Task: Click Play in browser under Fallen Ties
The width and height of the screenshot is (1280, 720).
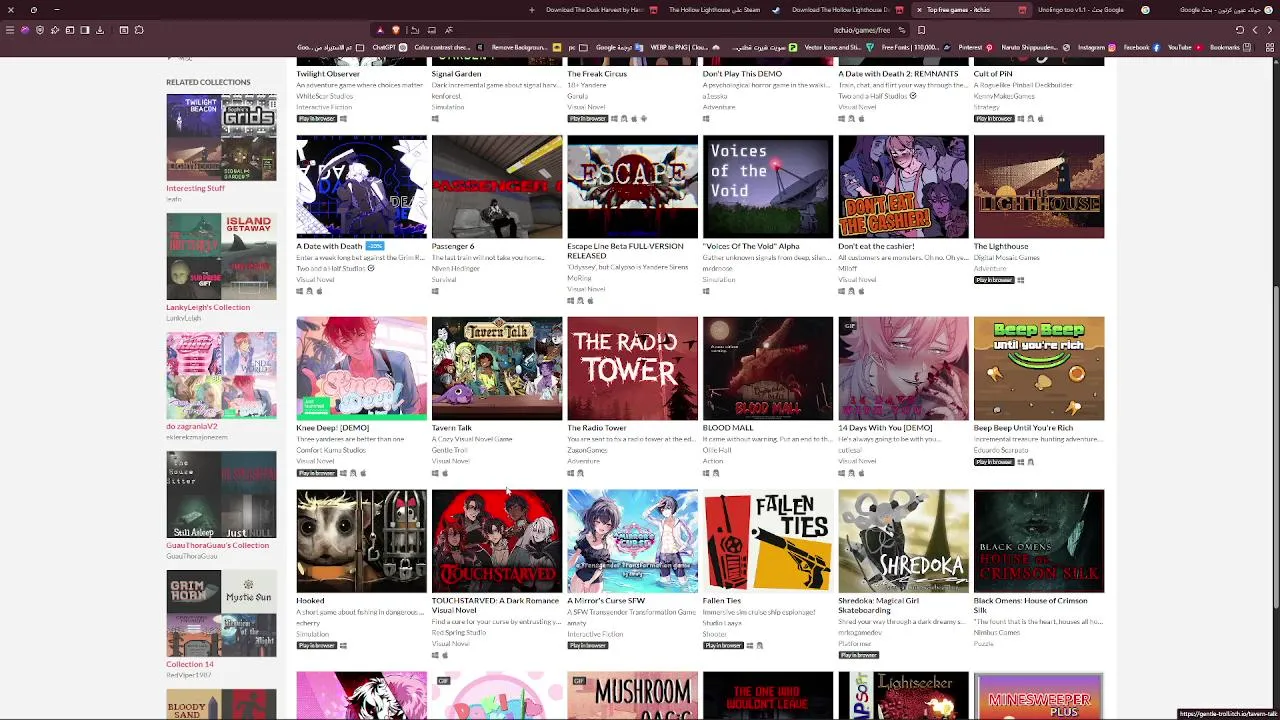Action: tap(722, 646)
